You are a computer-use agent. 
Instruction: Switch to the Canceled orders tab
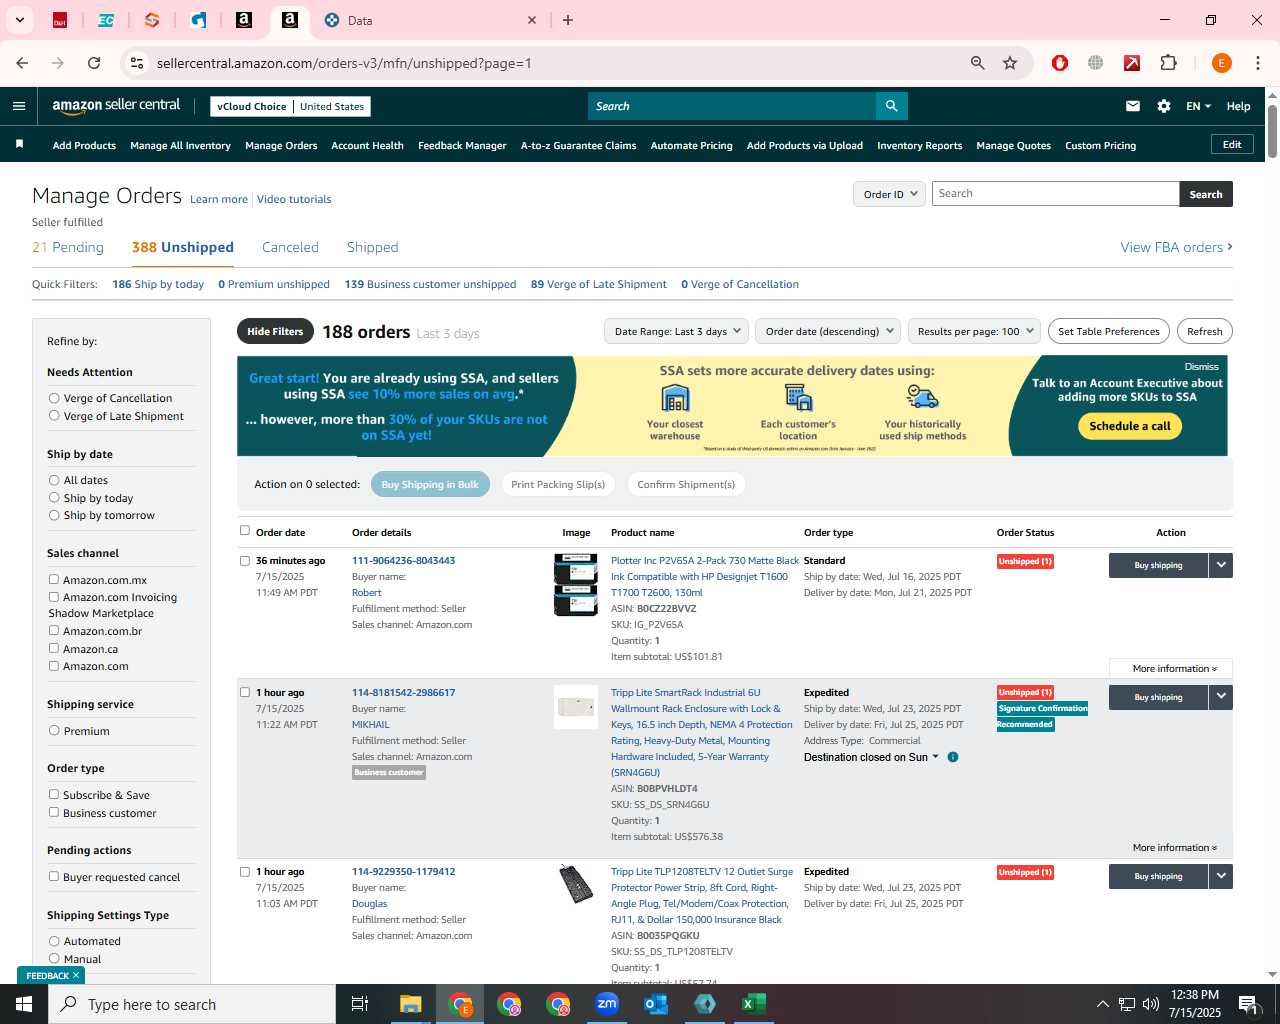290,247
